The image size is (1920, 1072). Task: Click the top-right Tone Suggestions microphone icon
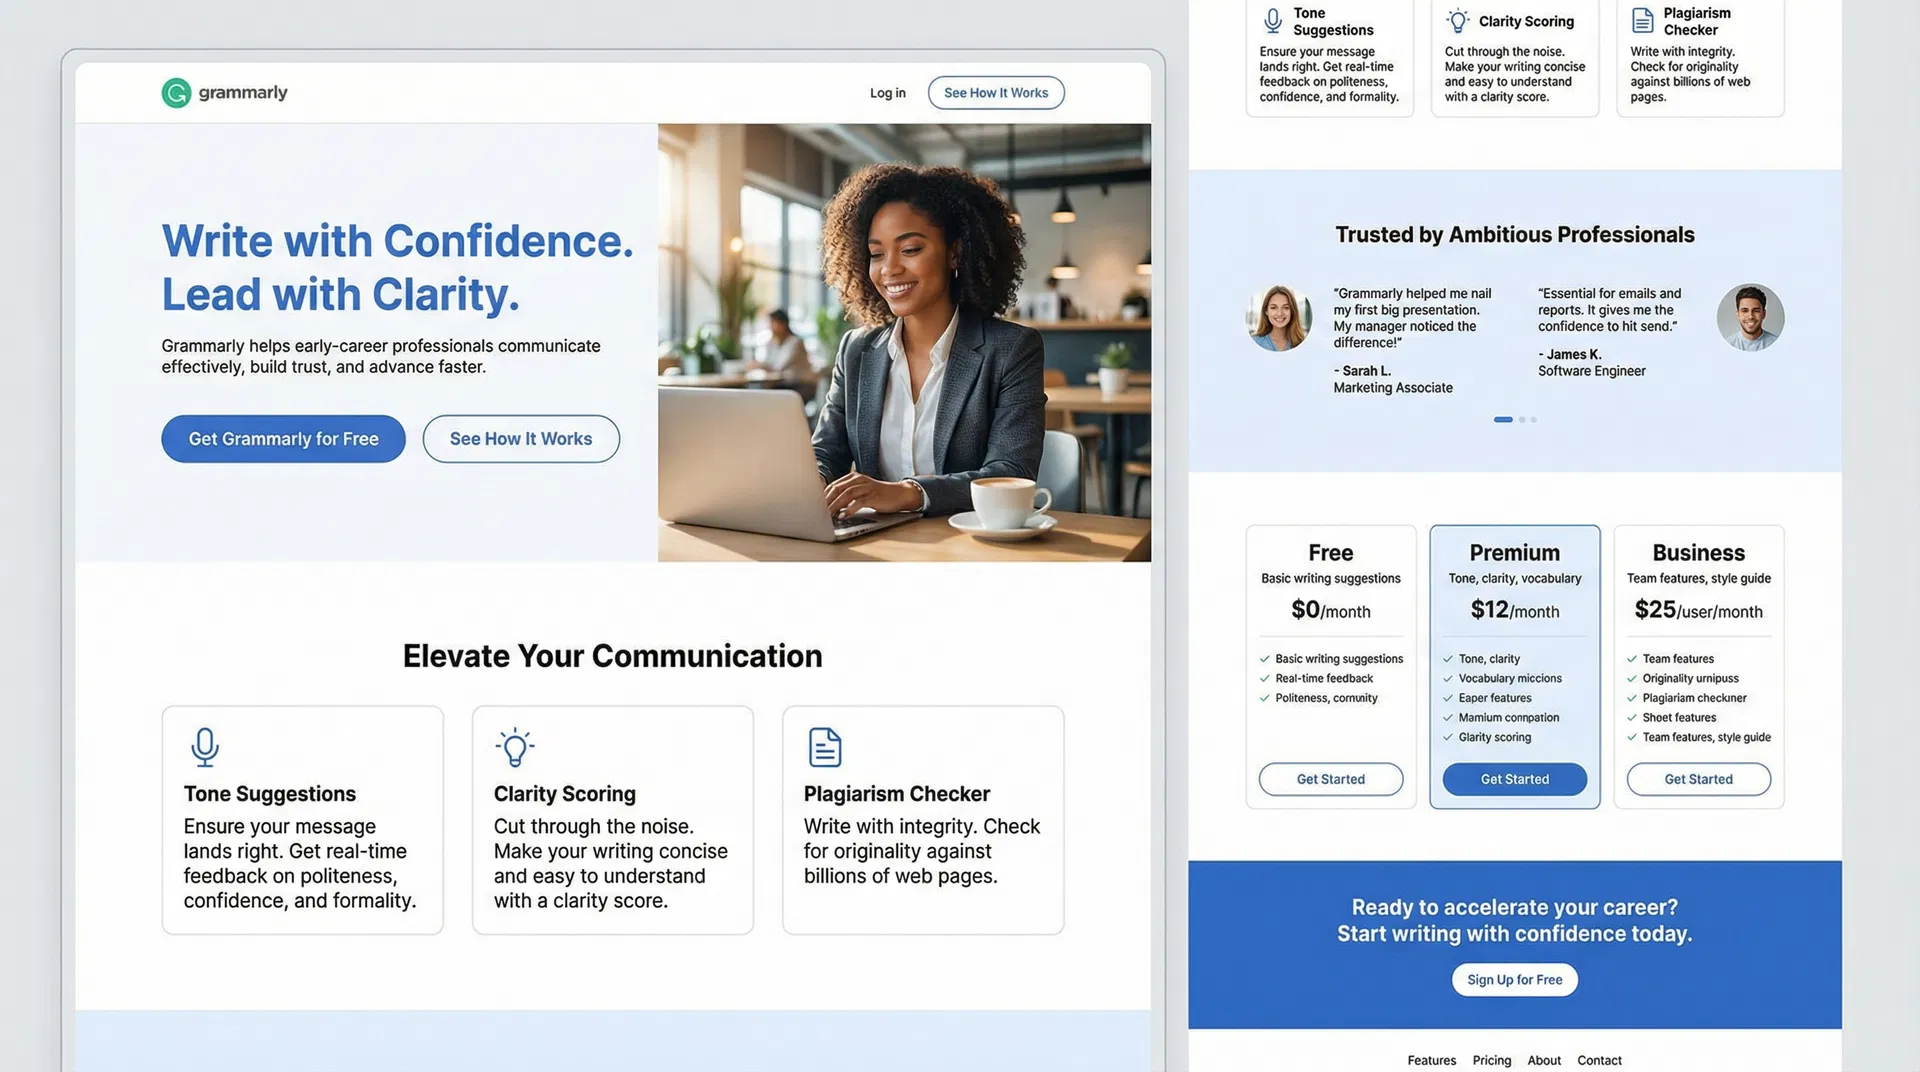click(x=1271, y=19)
